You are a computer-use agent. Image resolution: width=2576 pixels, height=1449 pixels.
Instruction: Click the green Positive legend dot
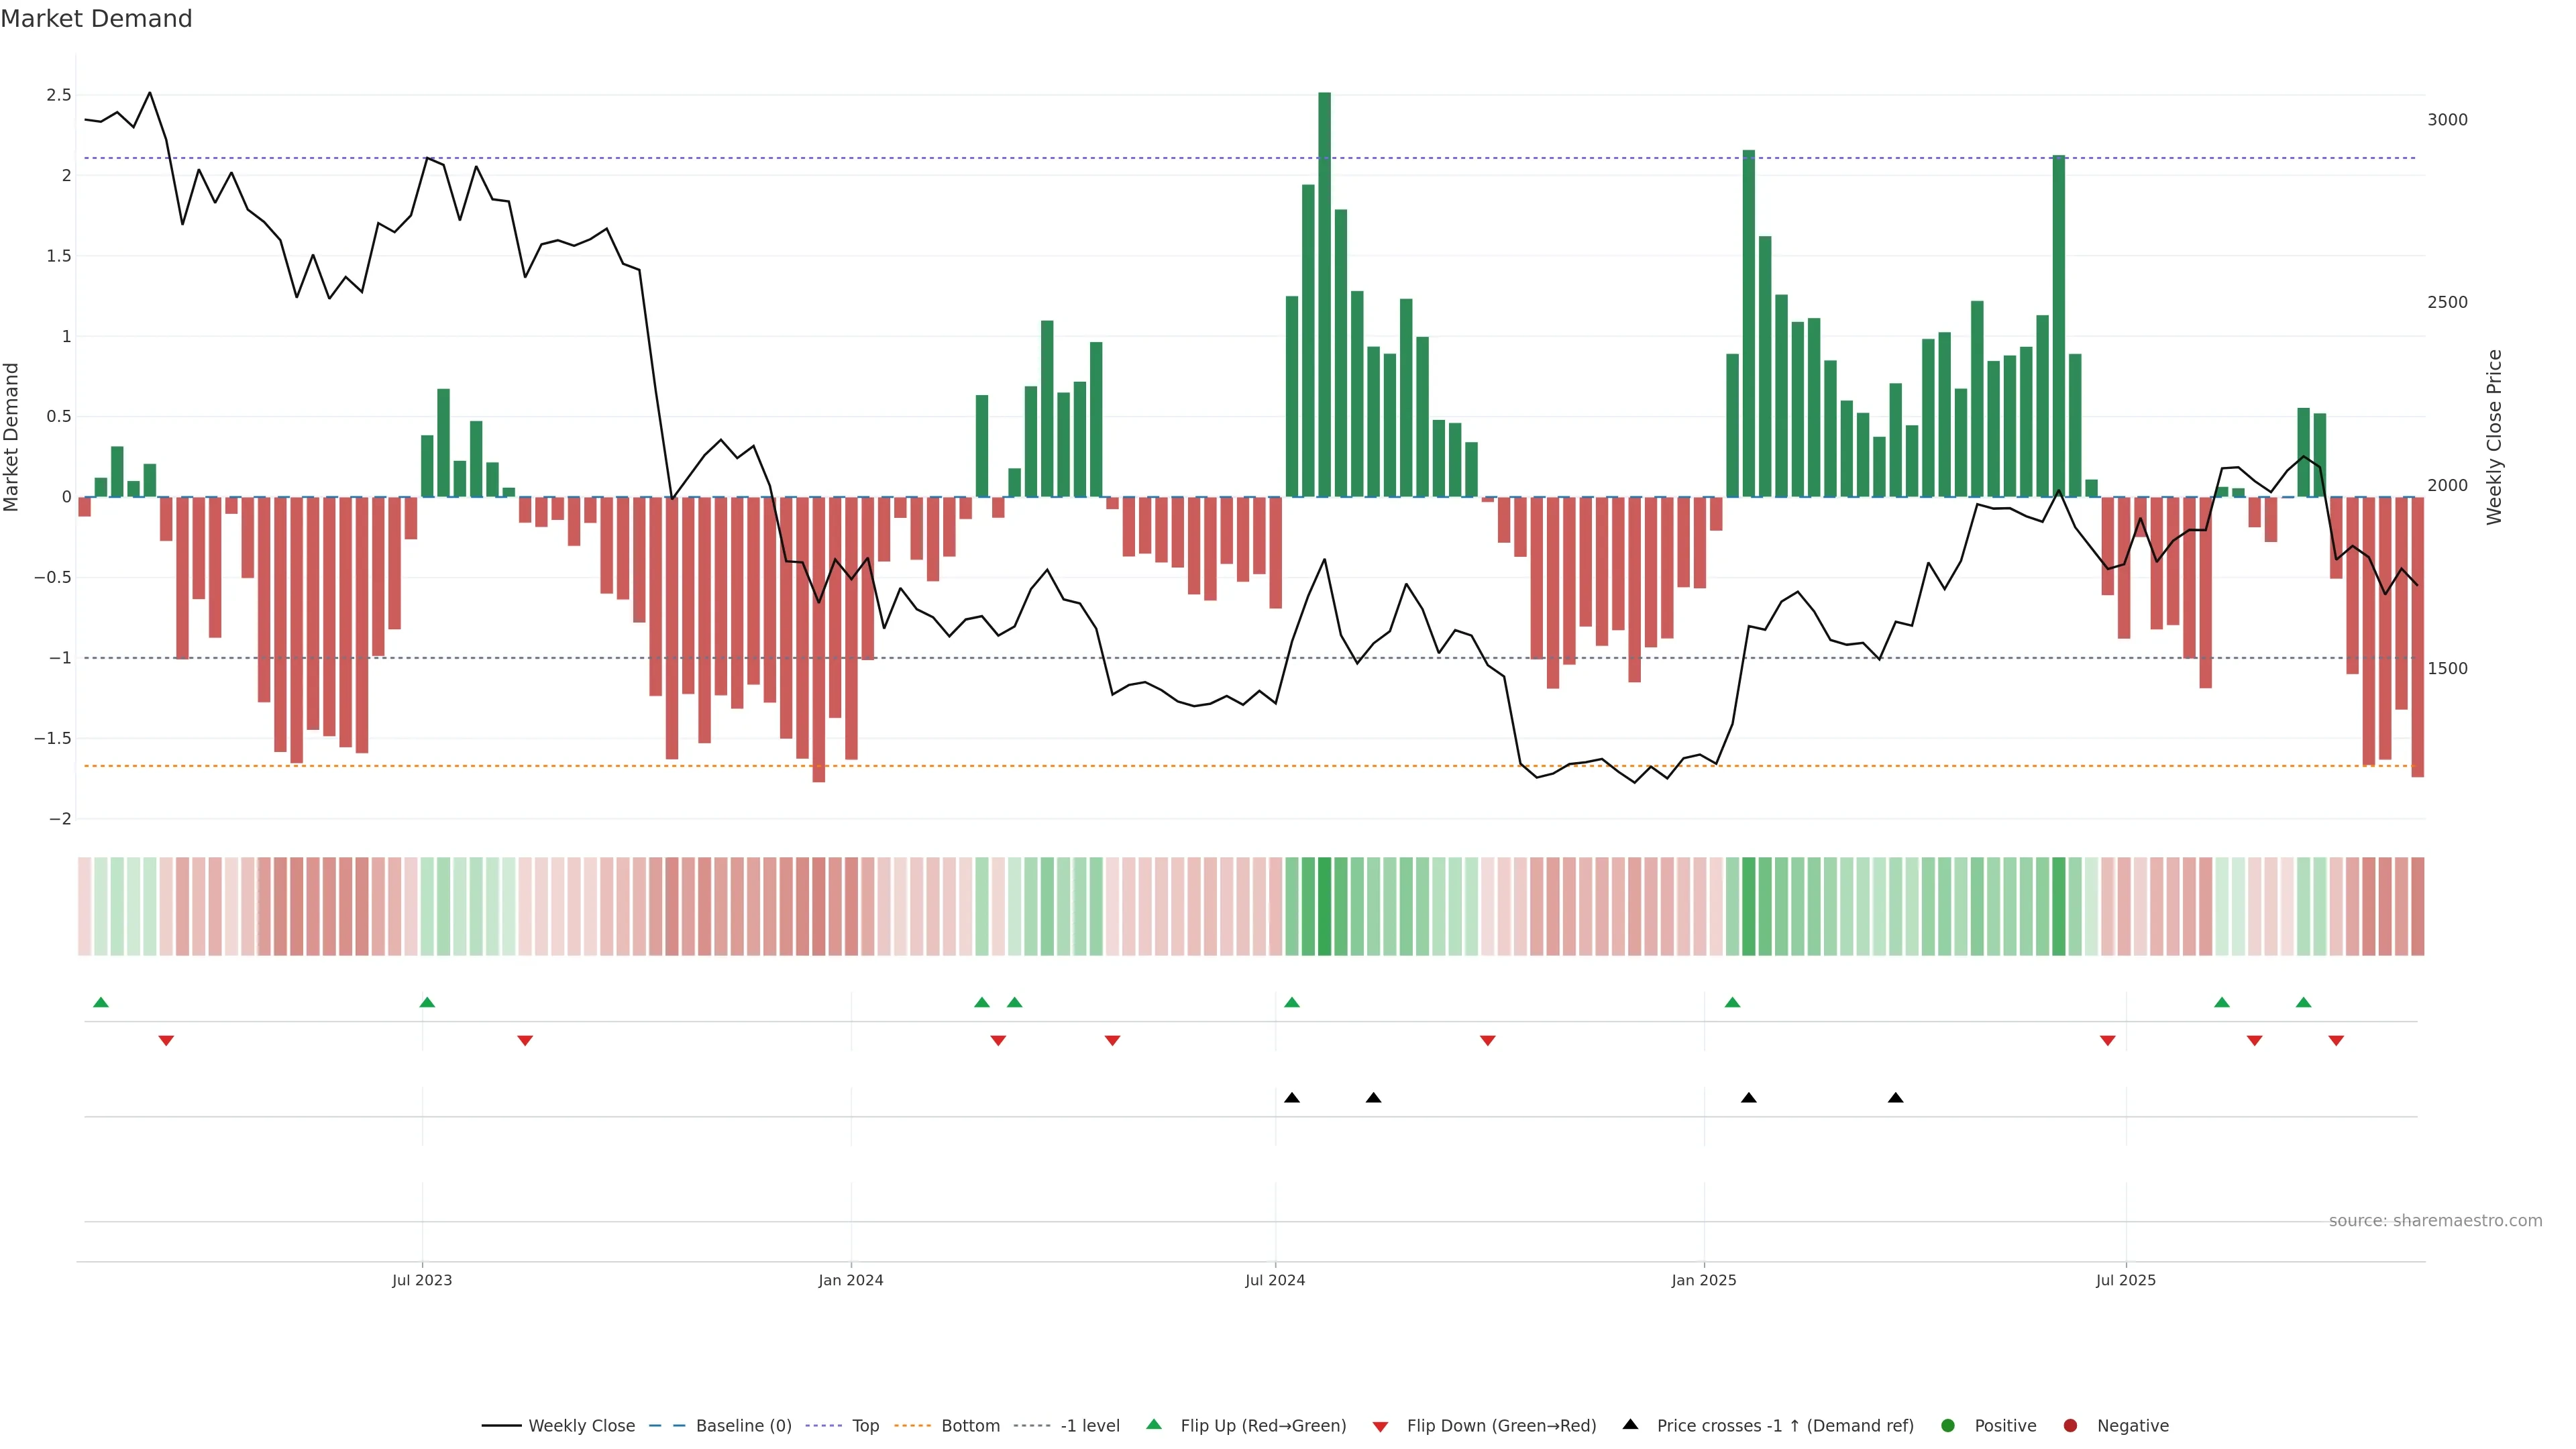[1947, 1426]
